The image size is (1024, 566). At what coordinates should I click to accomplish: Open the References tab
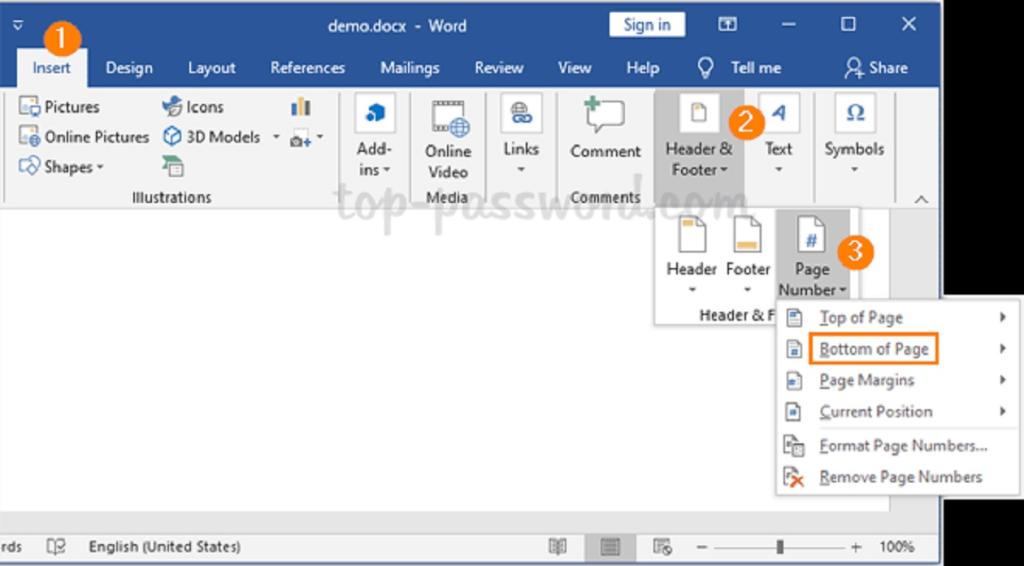[x=307, y=68]
